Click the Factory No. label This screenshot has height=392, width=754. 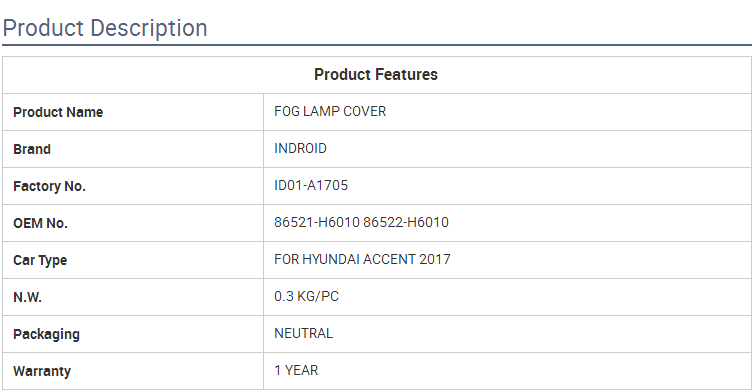click(49, 186)
